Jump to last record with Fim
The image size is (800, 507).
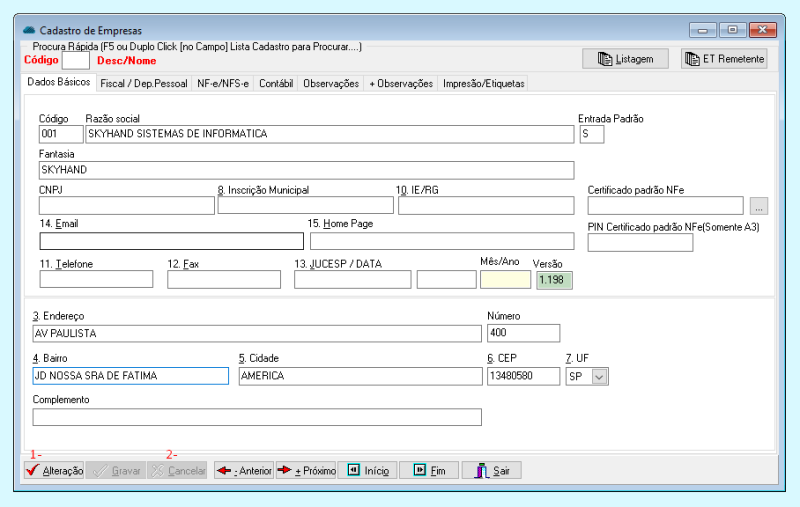pyautogui.click(x=429, y=470)
